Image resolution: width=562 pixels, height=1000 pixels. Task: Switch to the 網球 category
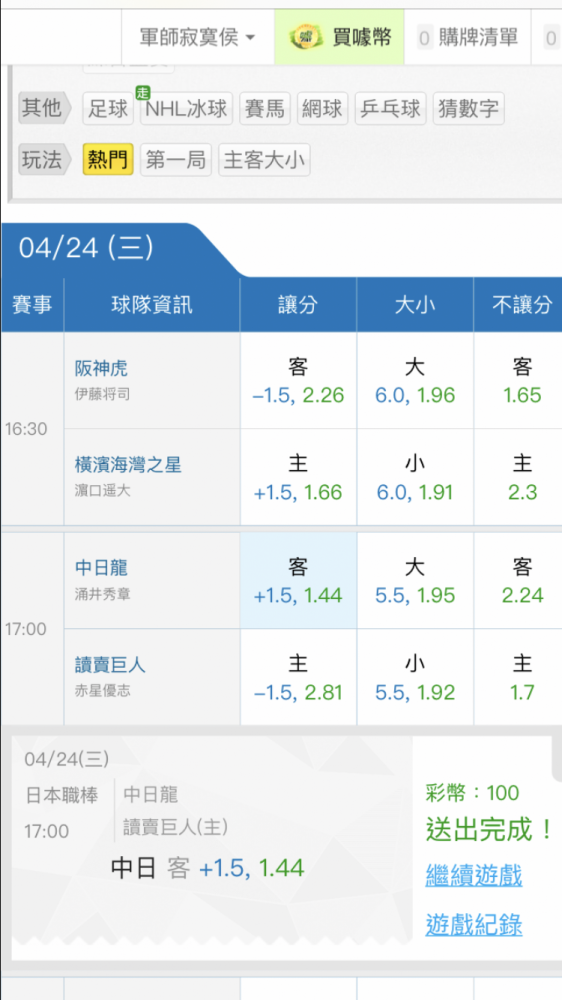point(322,109)
